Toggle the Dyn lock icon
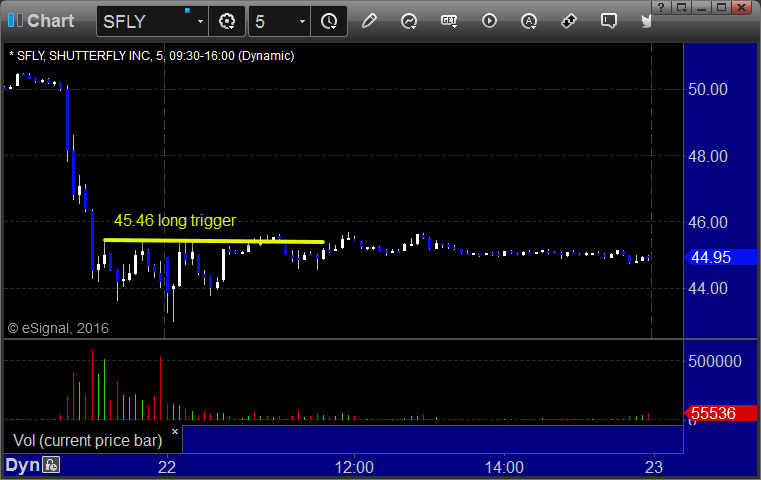The image size is (761, 480). [x=51, y=465]
